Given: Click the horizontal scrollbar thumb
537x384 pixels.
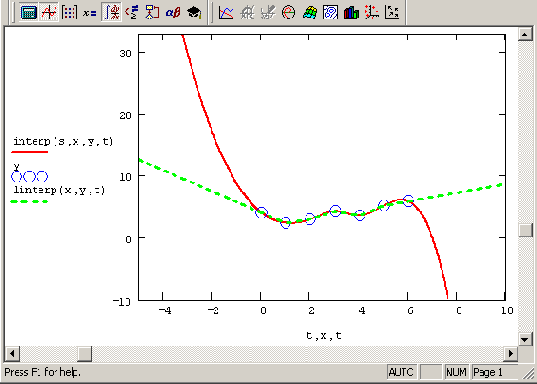Looking at the screenshot, I should point(85,353).
